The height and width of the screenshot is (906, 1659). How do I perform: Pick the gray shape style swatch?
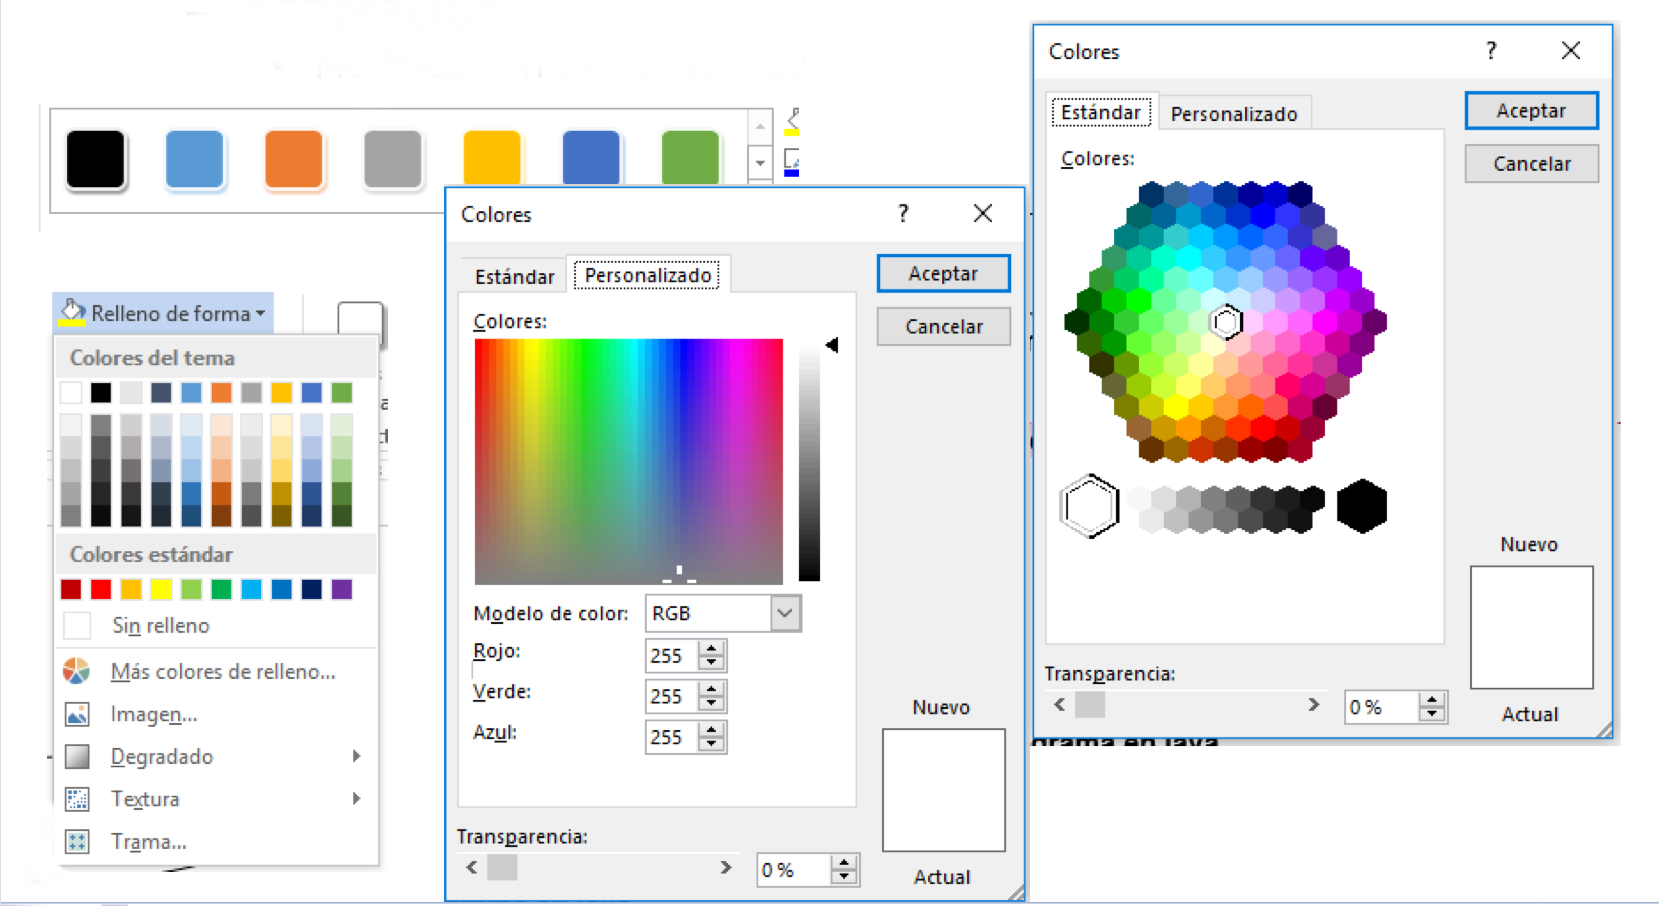392,159
